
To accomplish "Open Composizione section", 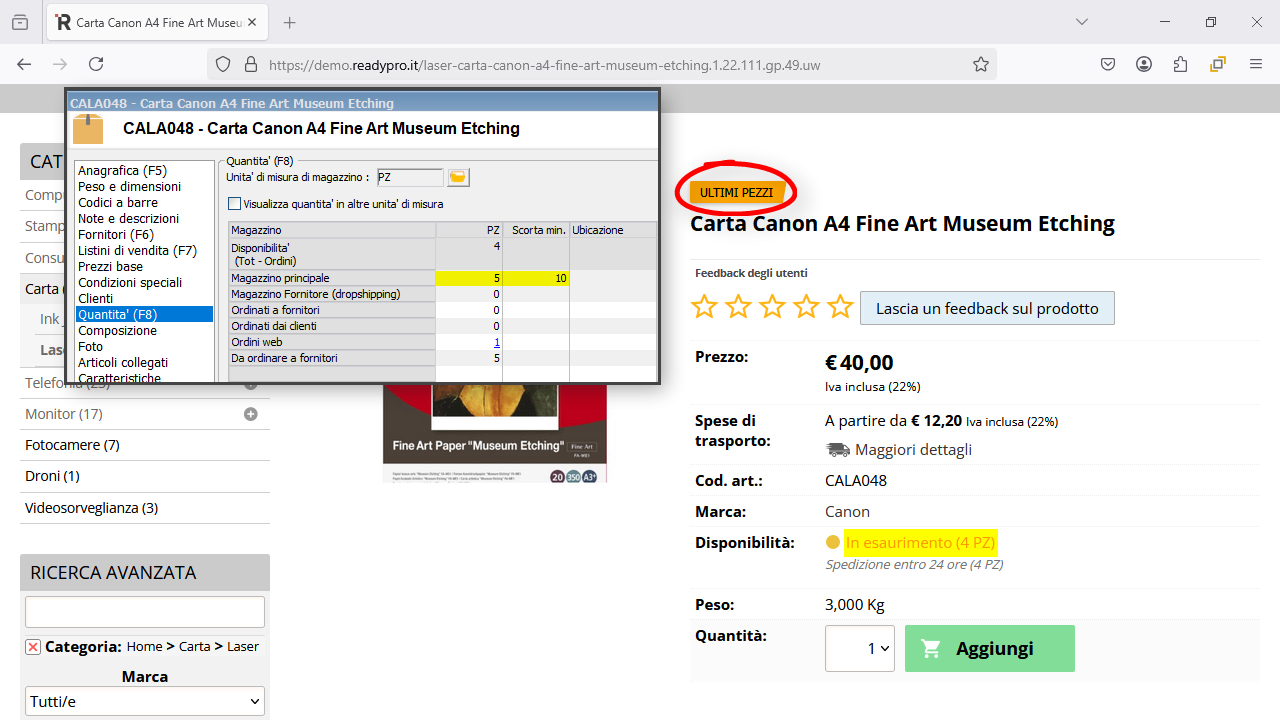I will coord(117,331).
